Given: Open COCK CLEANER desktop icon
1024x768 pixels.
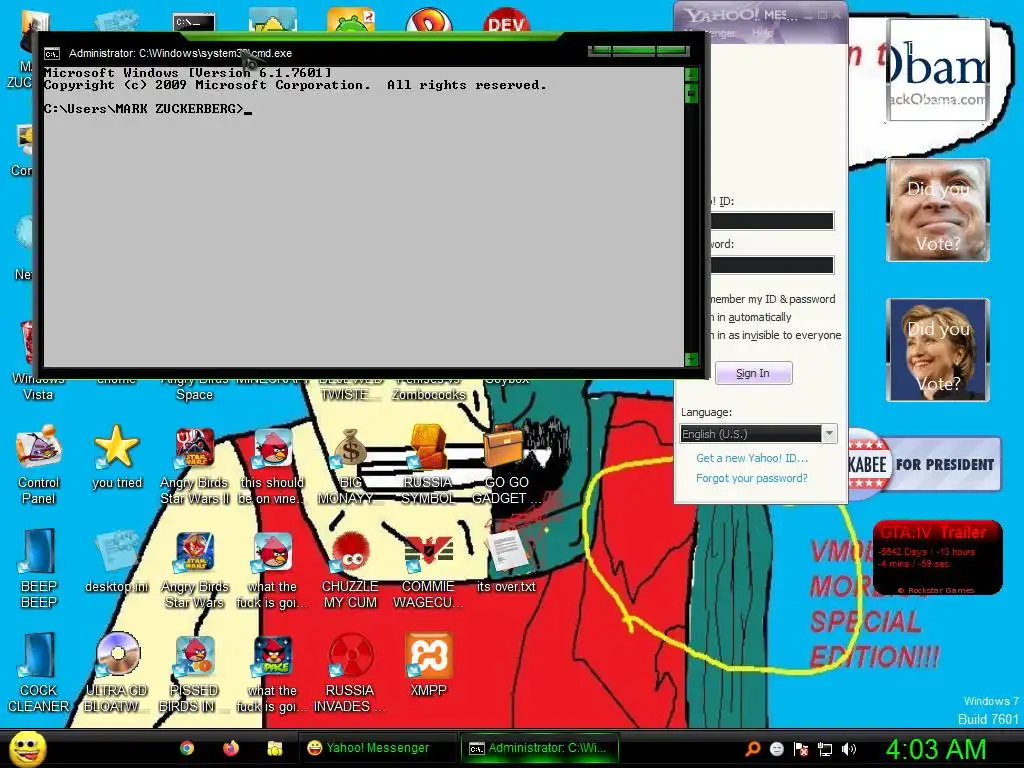Looking at the screenshot, I should point(39,673).
